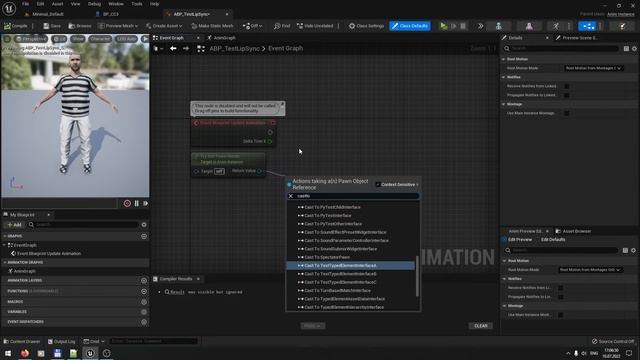The height and width of the screenshot is (360, 640).
Task: Open Root Motion Mode dropdown in Anim Preview Editor
Action: pyautogui.click(x=590, y=270)
